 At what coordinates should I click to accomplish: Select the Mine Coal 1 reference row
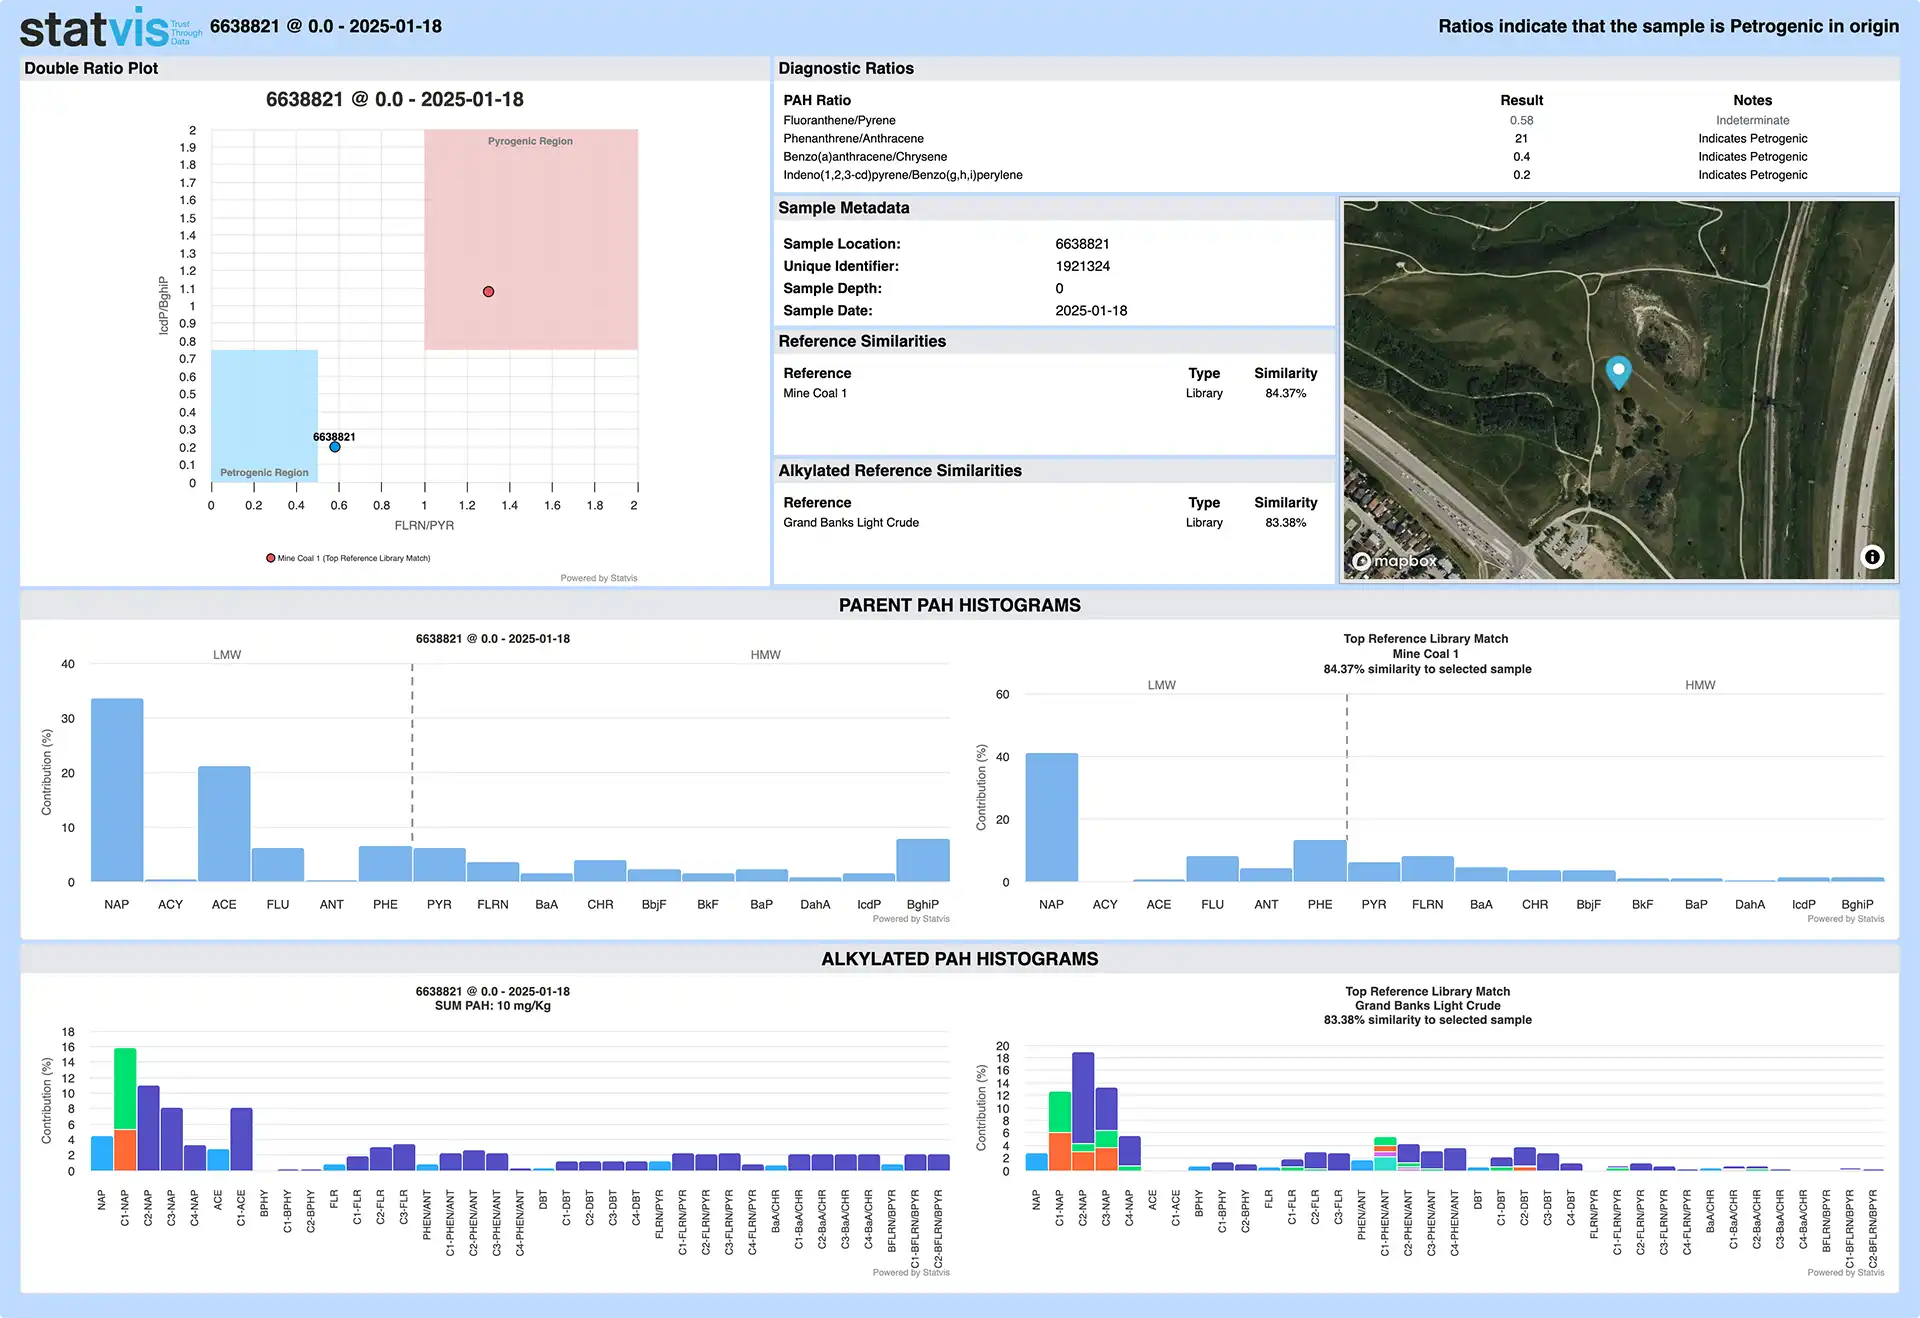815,393
